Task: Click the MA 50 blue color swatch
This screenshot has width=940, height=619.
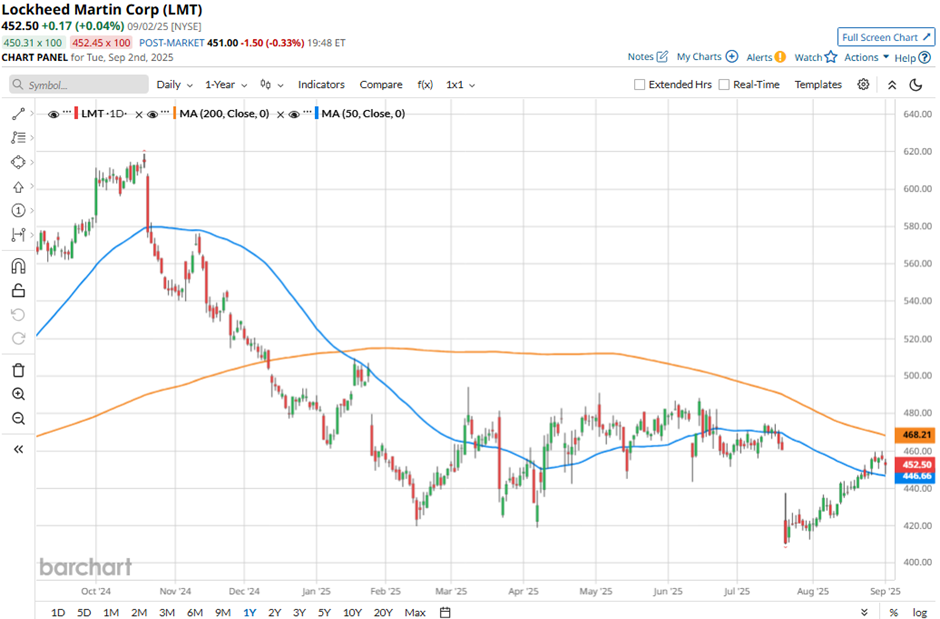Action: pos(317,113)
